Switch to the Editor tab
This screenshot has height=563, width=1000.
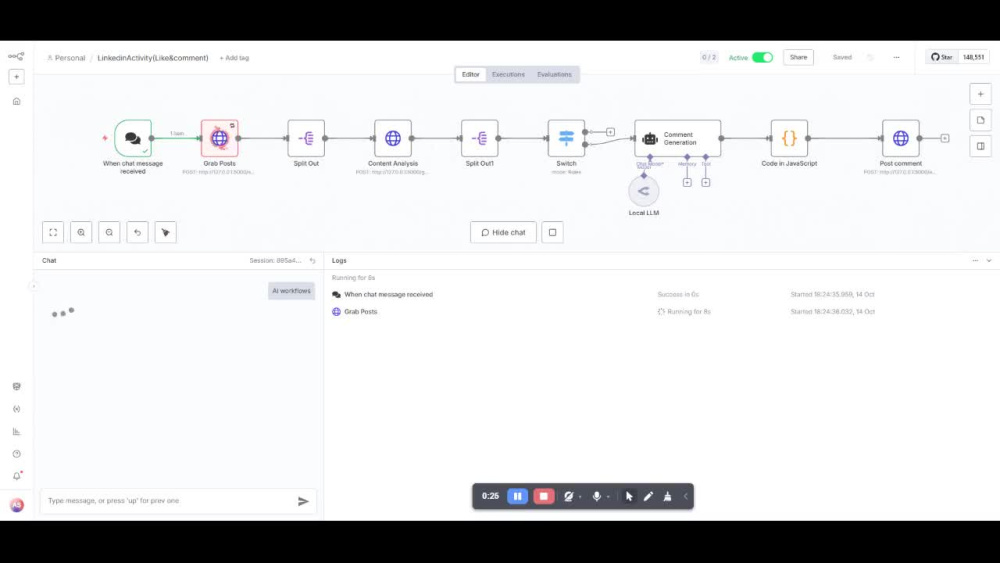pos(471,75)
